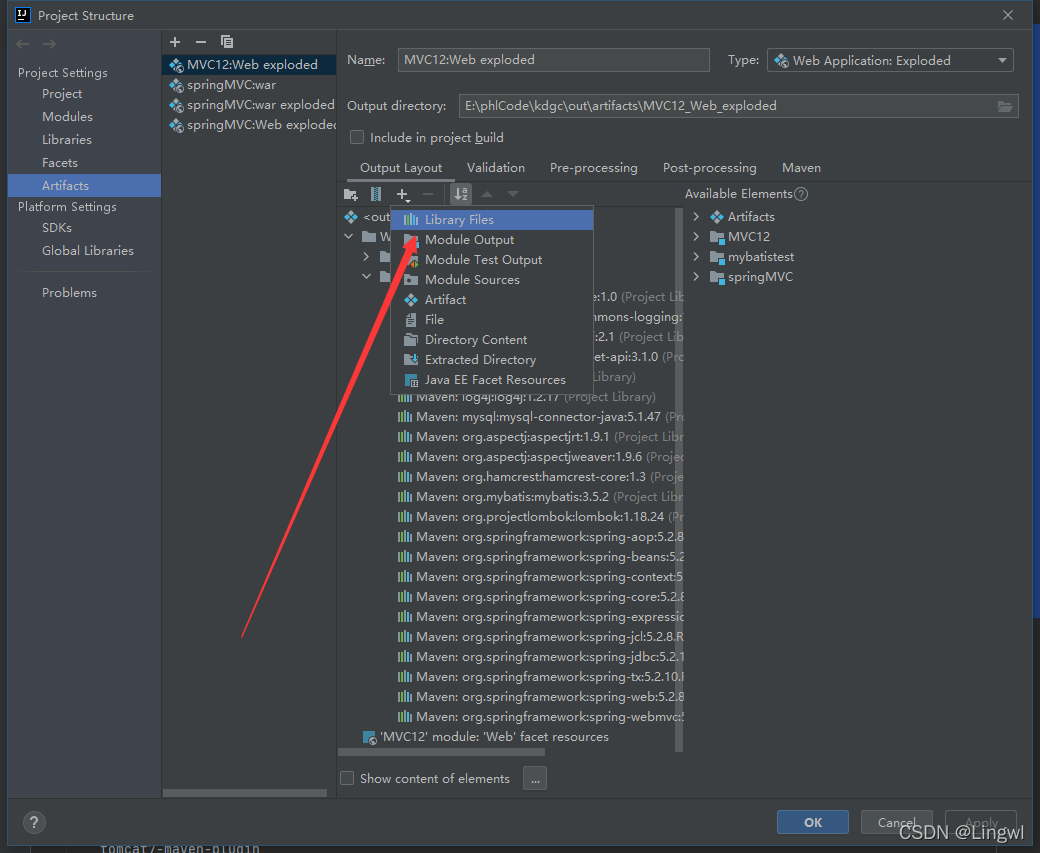Viewport: 1040px width, 853px height.
Task: Choose Module Test Output from the popup
Action: click(x=491, y=259)
